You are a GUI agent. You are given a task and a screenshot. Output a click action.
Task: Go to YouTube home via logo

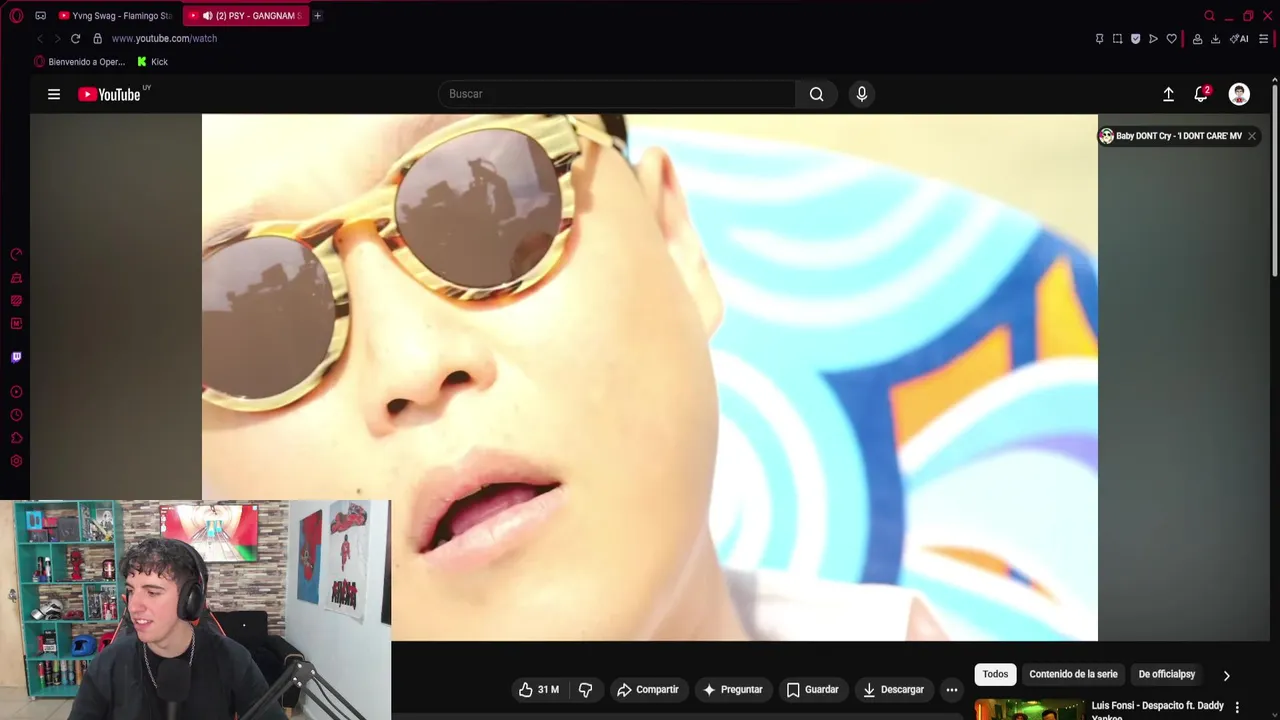pos(110,94)
